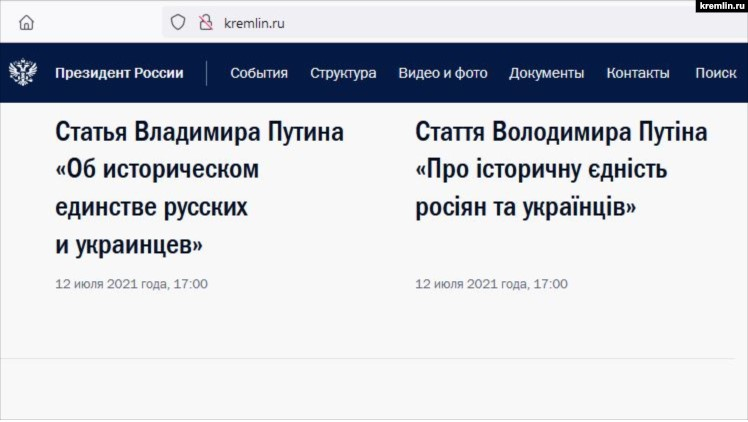Open the Документы menu item
Viewport: 748px width, 422px height.
(x=546, y=73)
